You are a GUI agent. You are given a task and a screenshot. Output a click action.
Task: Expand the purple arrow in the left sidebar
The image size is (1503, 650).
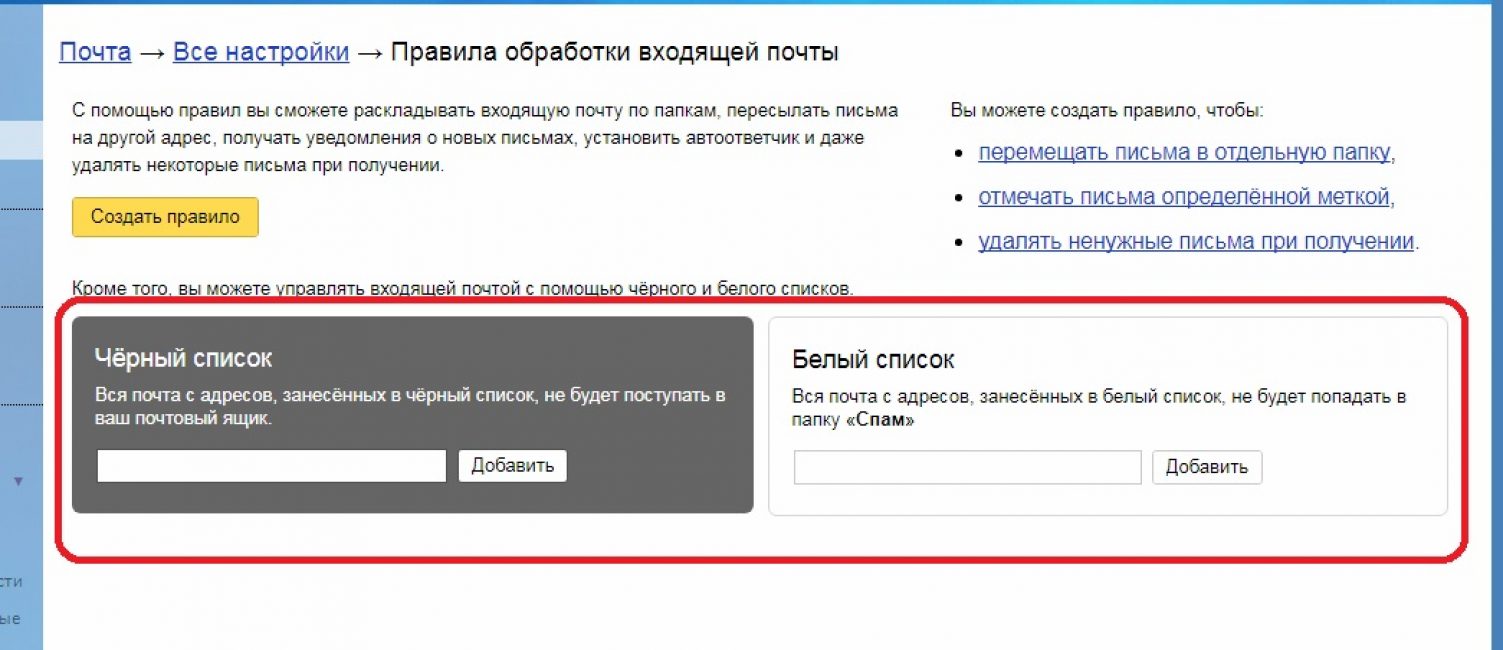(x=18, y=482)
